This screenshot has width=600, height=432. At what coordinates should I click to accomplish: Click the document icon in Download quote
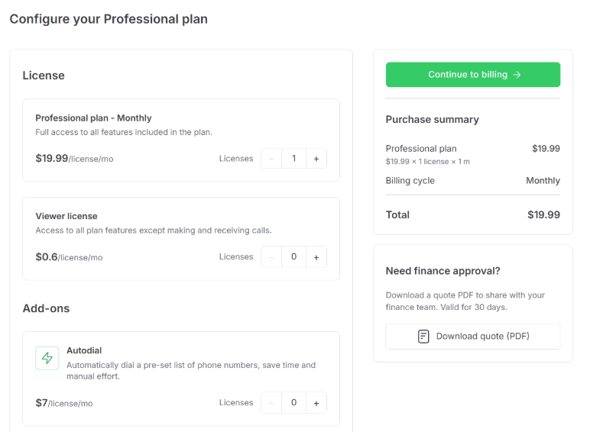coord(424,336)
